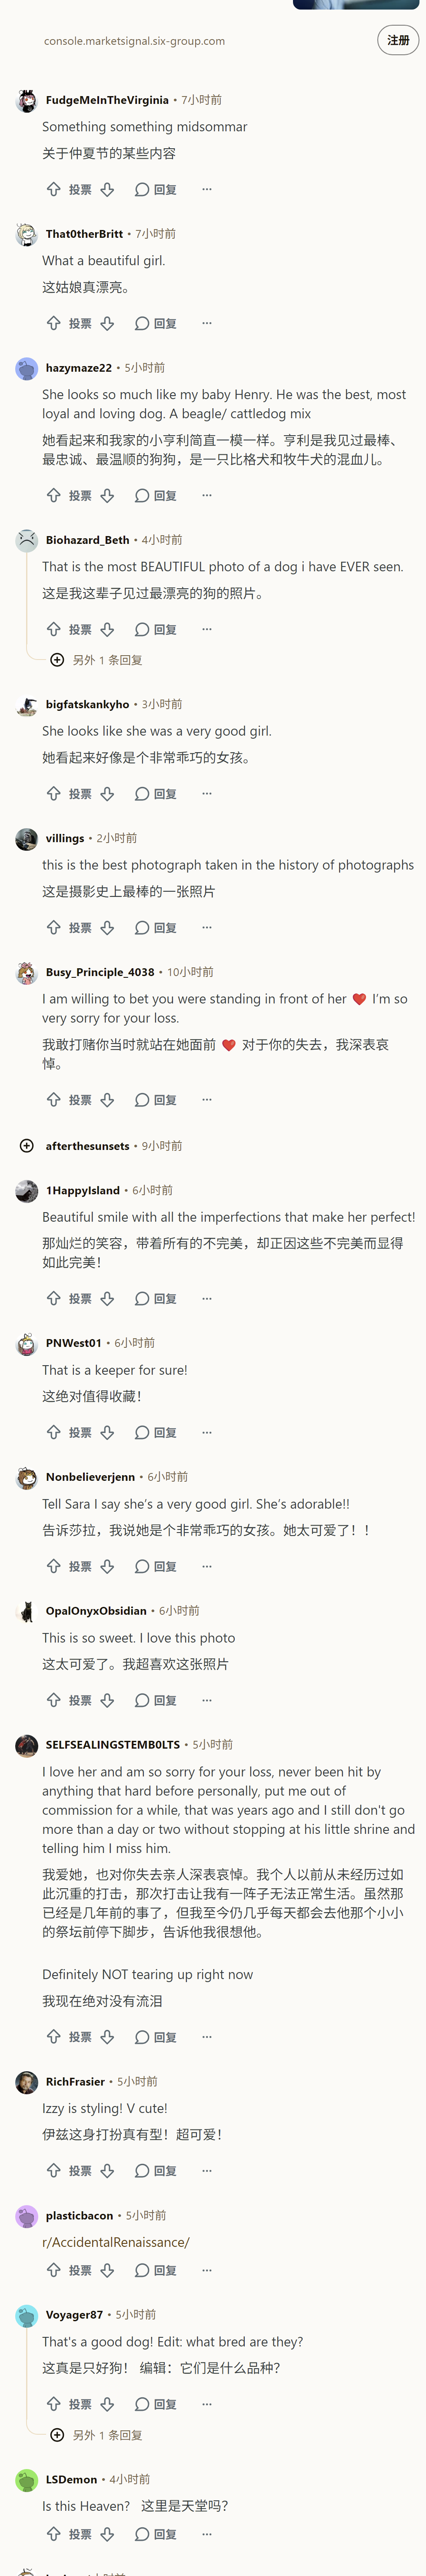Expand one more reply under Voyager87

pos(97,2435)
